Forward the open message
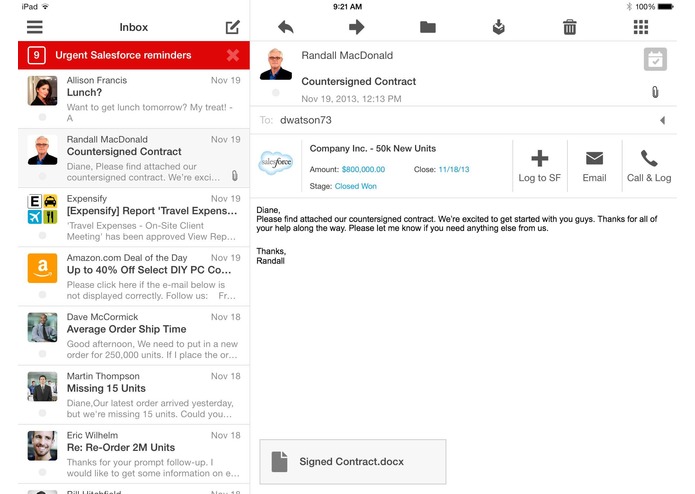Screen dimensions: 695x494 point(356,27)
